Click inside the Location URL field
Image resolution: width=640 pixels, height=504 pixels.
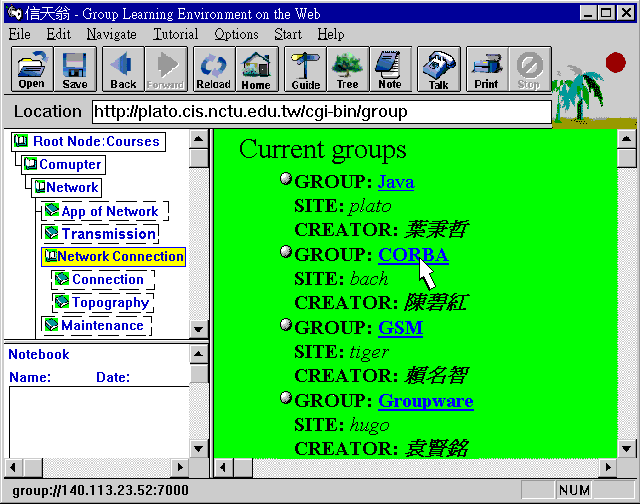click(x=320, y=111)
